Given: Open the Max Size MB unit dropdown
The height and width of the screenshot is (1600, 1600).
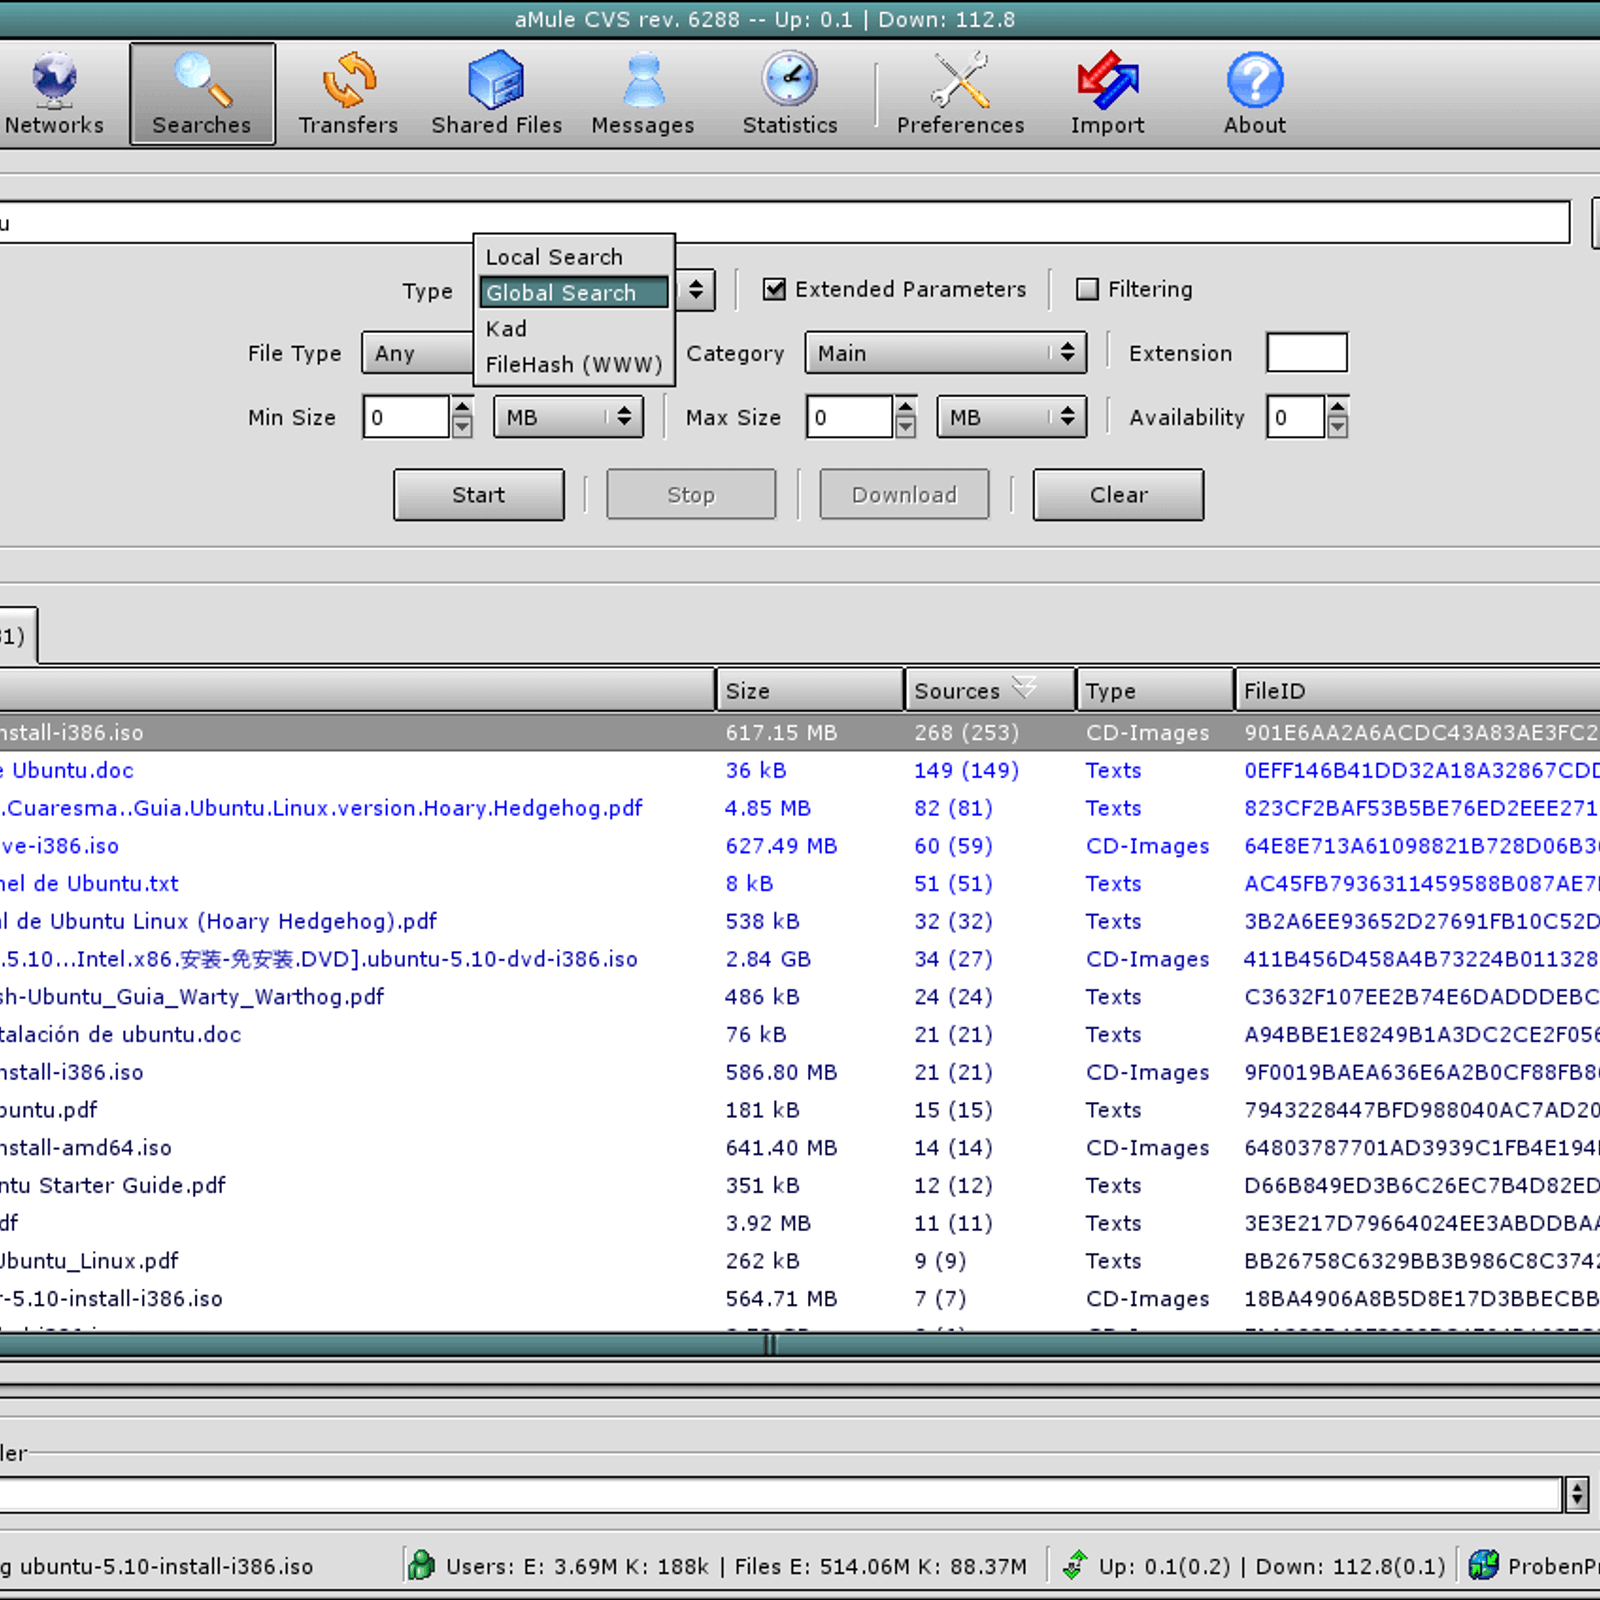Looking at the screenshot, I should coord(1012,417).
